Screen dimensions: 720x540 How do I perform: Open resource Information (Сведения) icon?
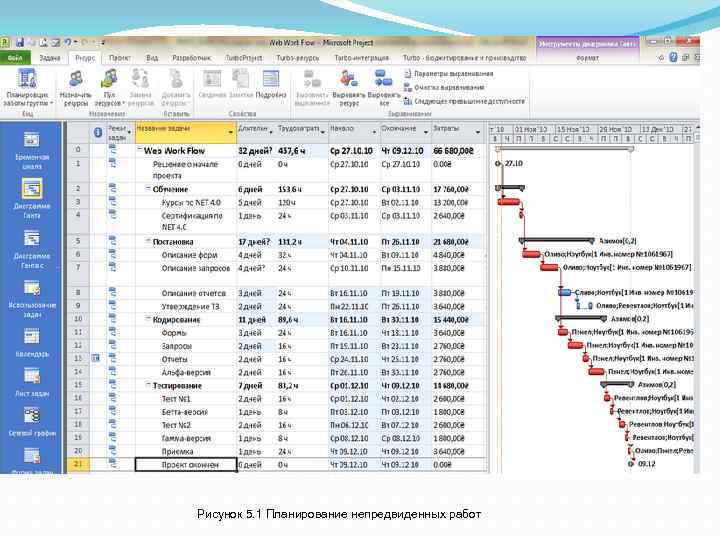[x=212, y=79]
